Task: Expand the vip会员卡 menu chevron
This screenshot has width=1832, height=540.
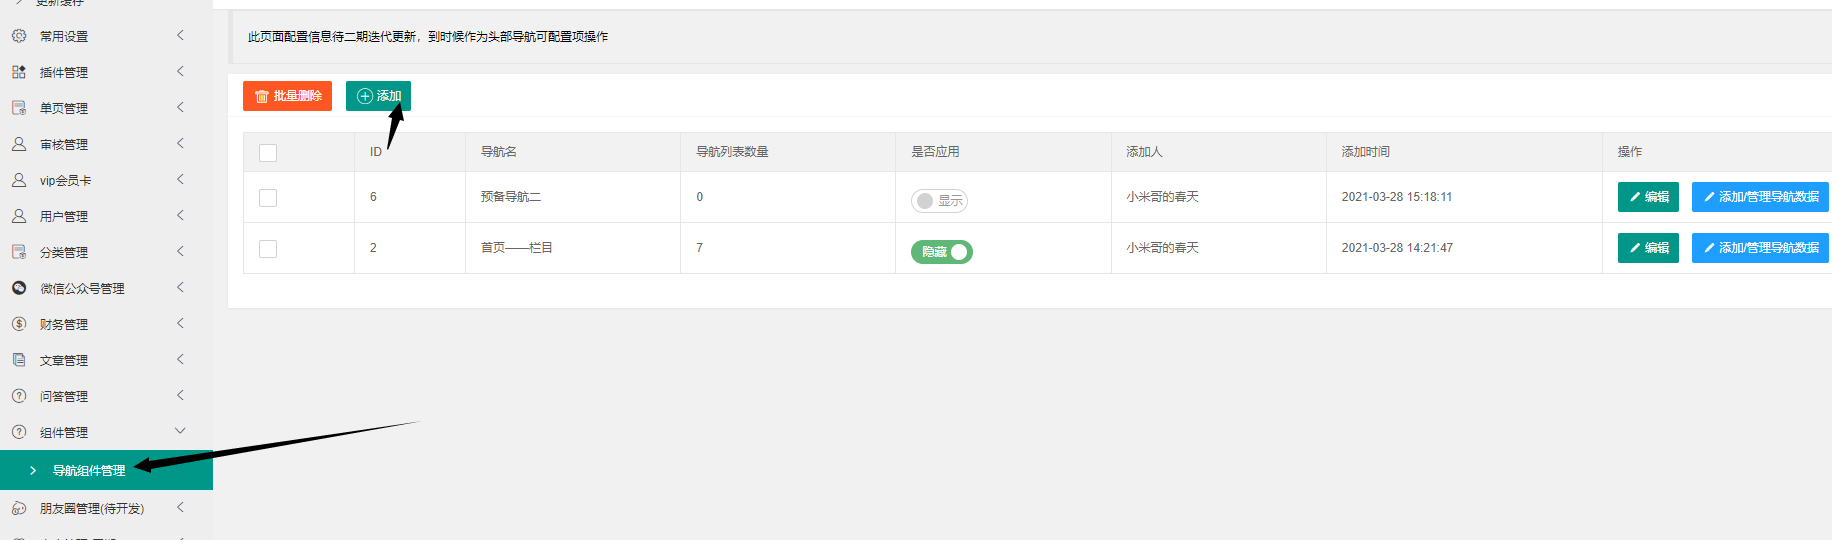Action: [180, 180]
